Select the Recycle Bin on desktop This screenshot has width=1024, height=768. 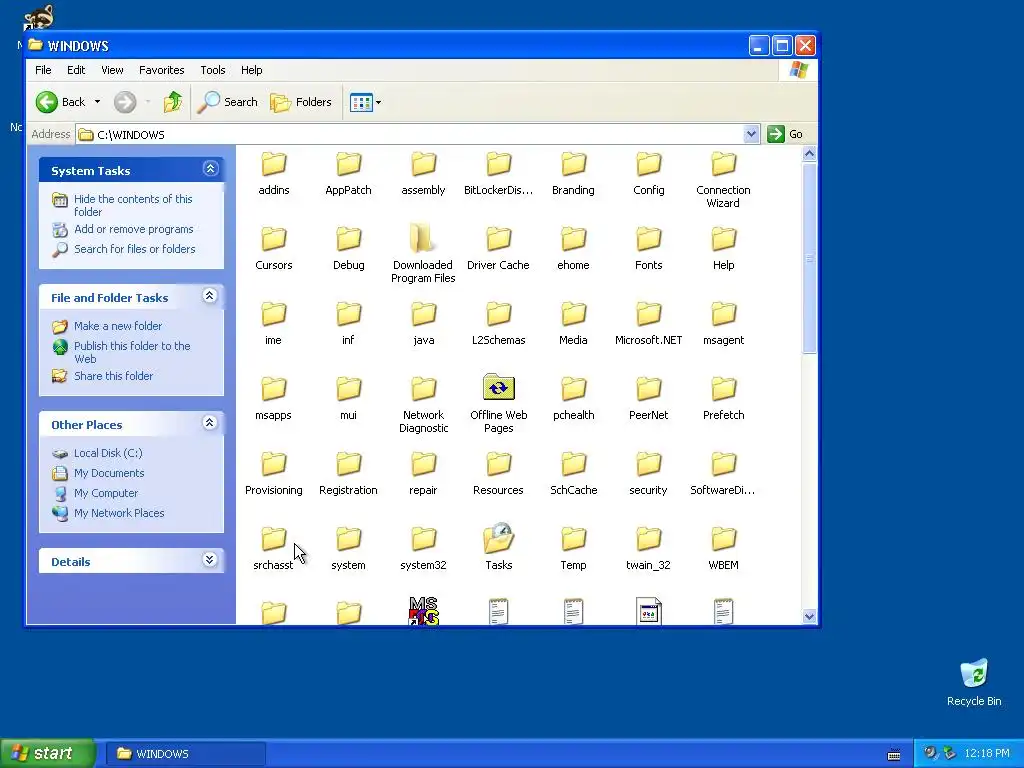[974, 682]
